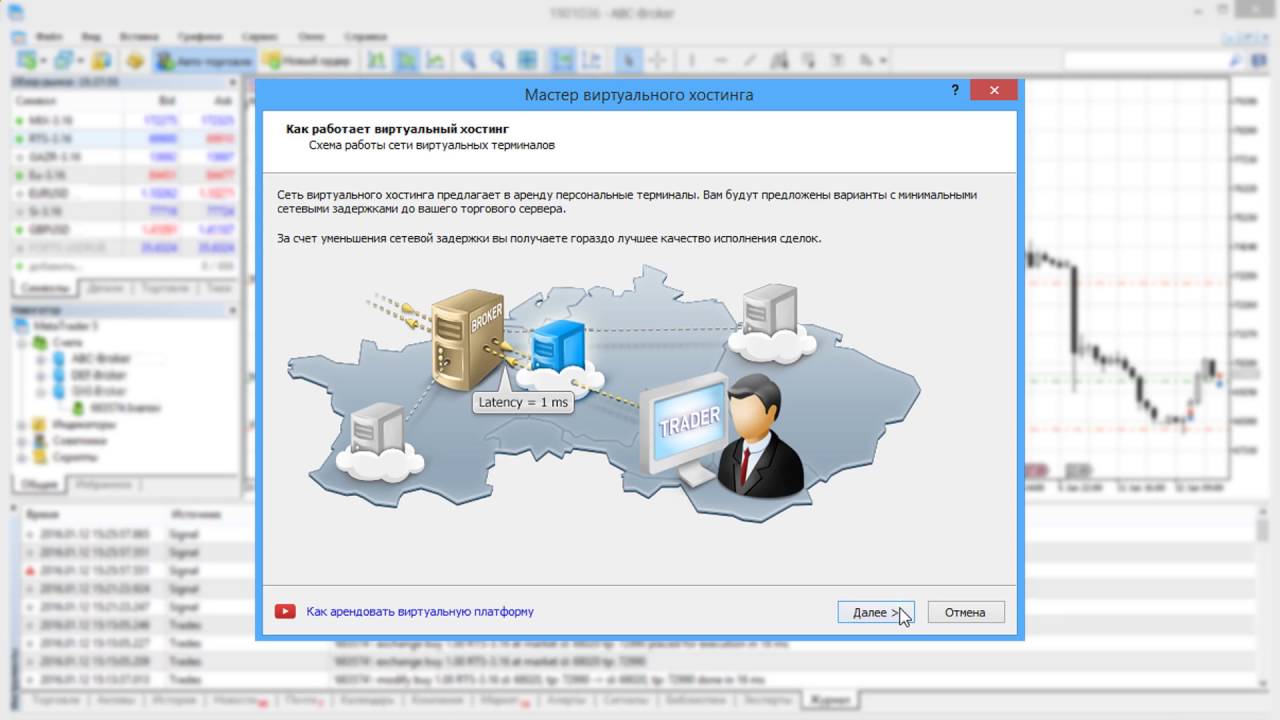Open the Графики menu in MetaTrader window
The image size is (1280, 720).
click(200, 36)
